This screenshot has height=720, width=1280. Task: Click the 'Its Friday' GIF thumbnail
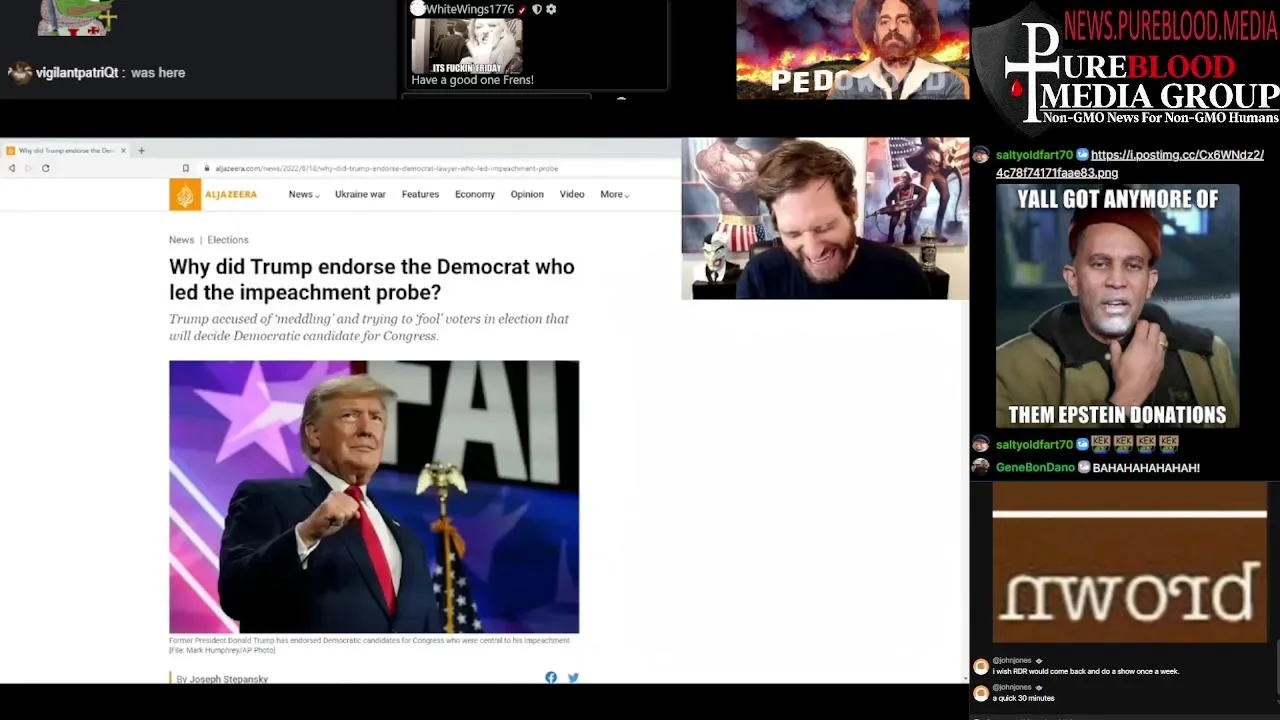tap(467, 46)
